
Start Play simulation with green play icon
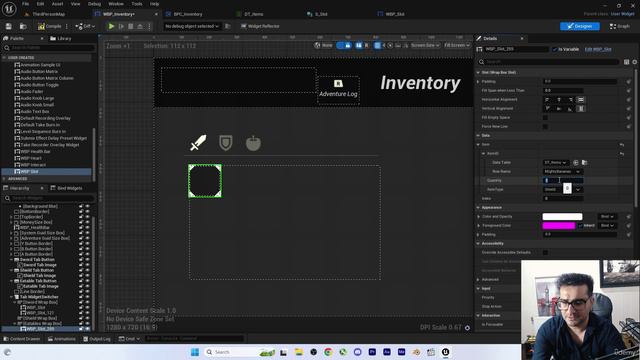pos(111,26)
